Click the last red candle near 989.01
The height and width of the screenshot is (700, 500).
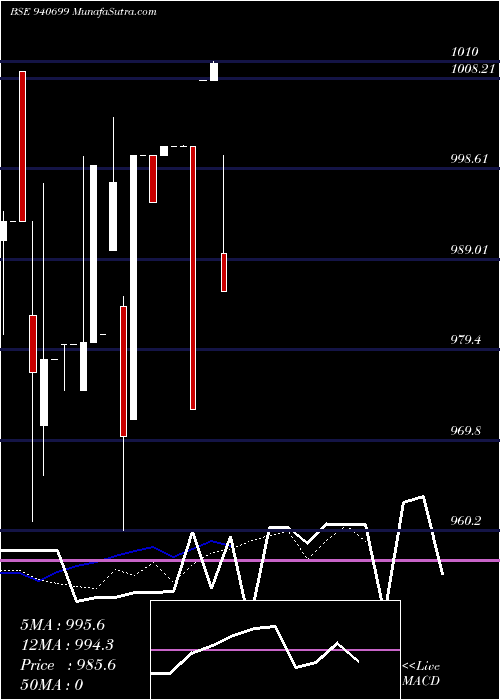point(224,272)
